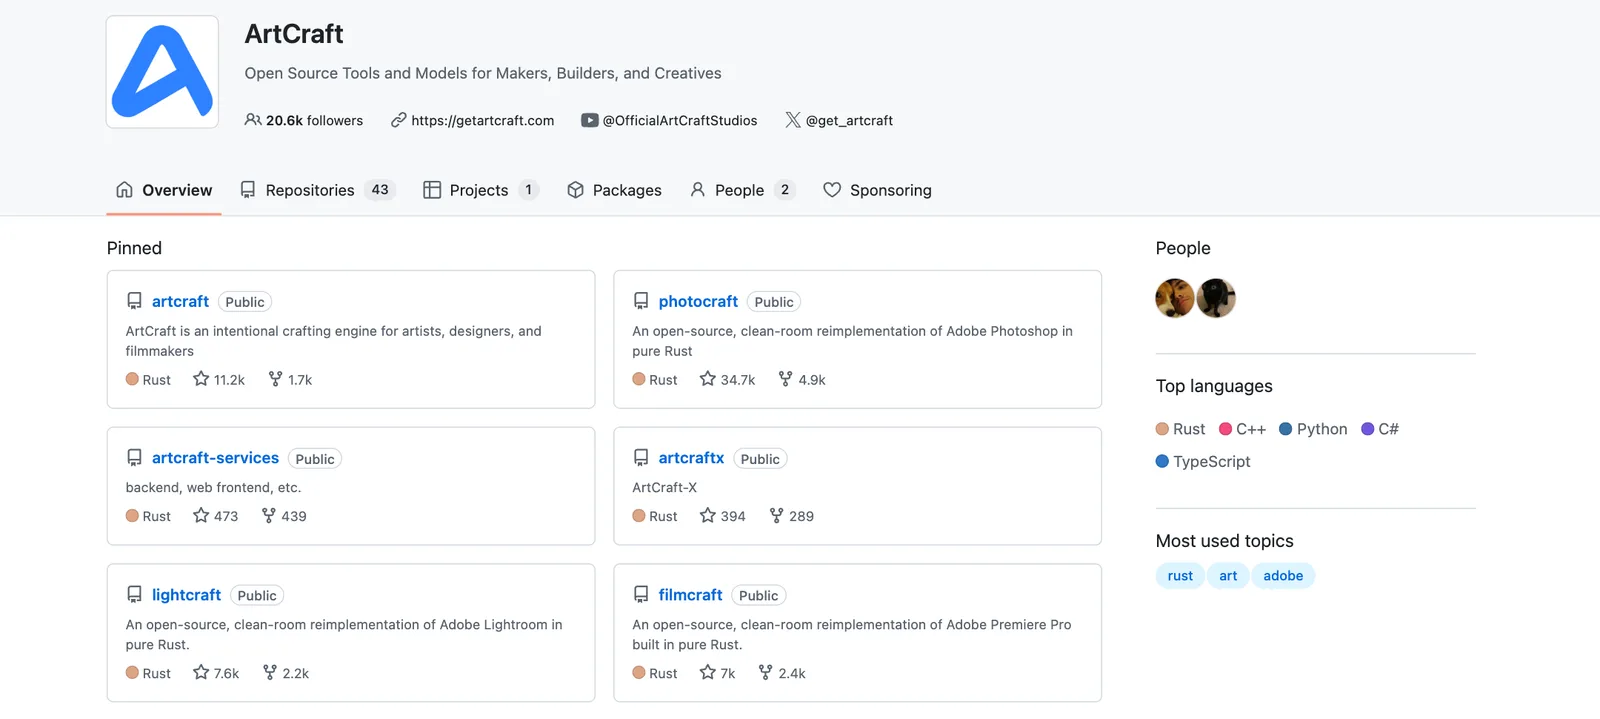Click the fork icon showing 2.2k forks
The width and height of the screenshot is (1600, 719).
pyautogui.click(x=269, y=672)
